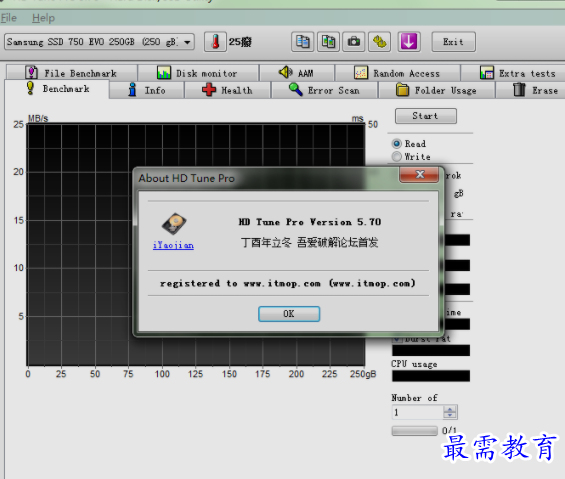This screenshot has height=479, width=565.
Task: Click the purple down-arrow icon
Action: pos(409,42)
